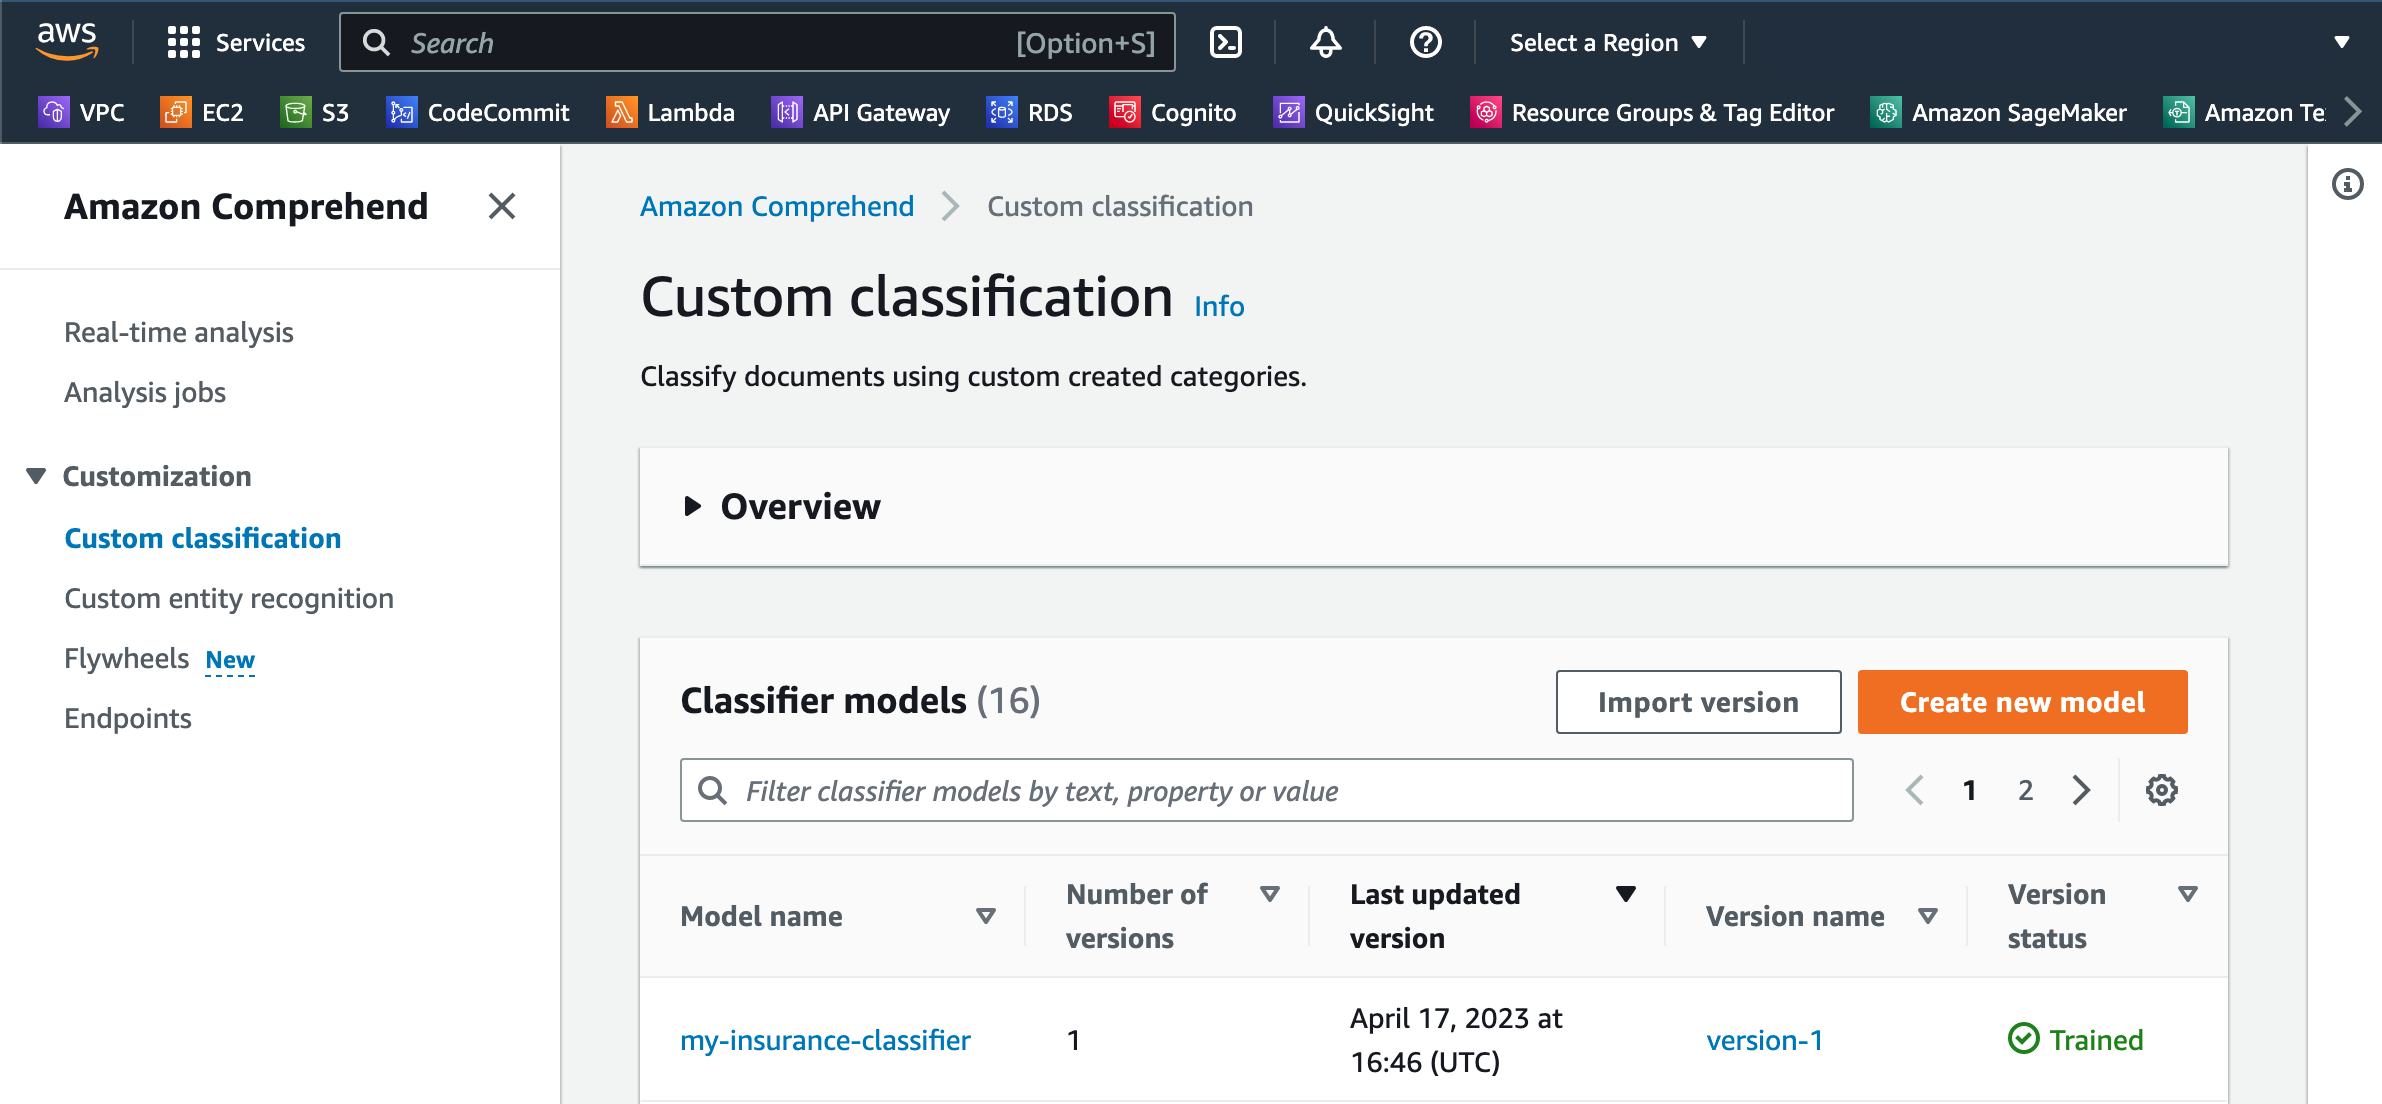The height and width of the screenshot is (1104, 2382).
Task: Click the help question mark icon
Action: click(x=1425, y=42)
